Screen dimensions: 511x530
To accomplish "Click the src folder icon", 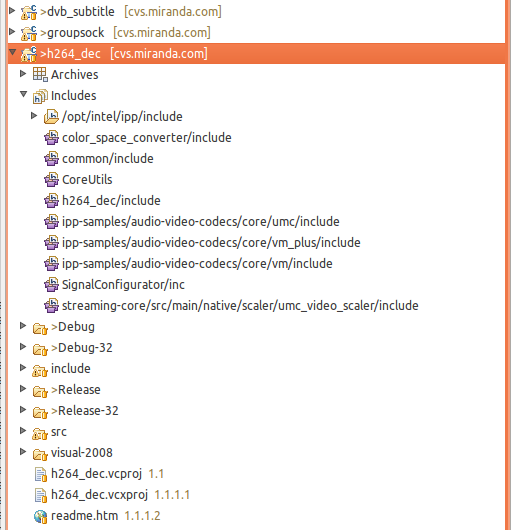I will [x=40, y=433].
